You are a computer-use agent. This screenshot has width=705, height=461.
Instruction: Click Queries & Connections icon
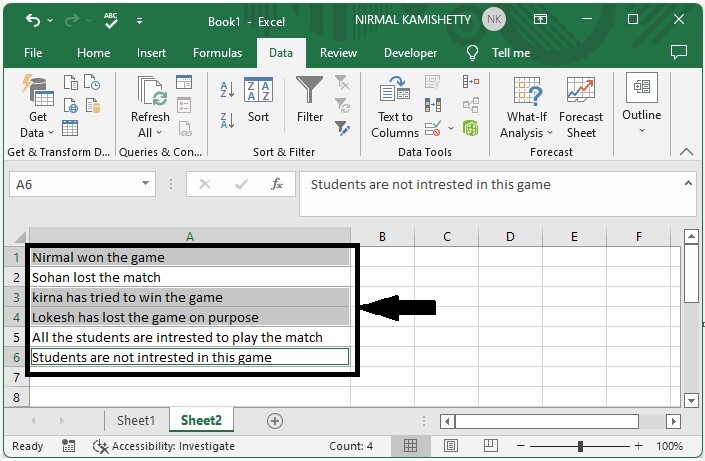pyautogui.click(x=184, y=82)
